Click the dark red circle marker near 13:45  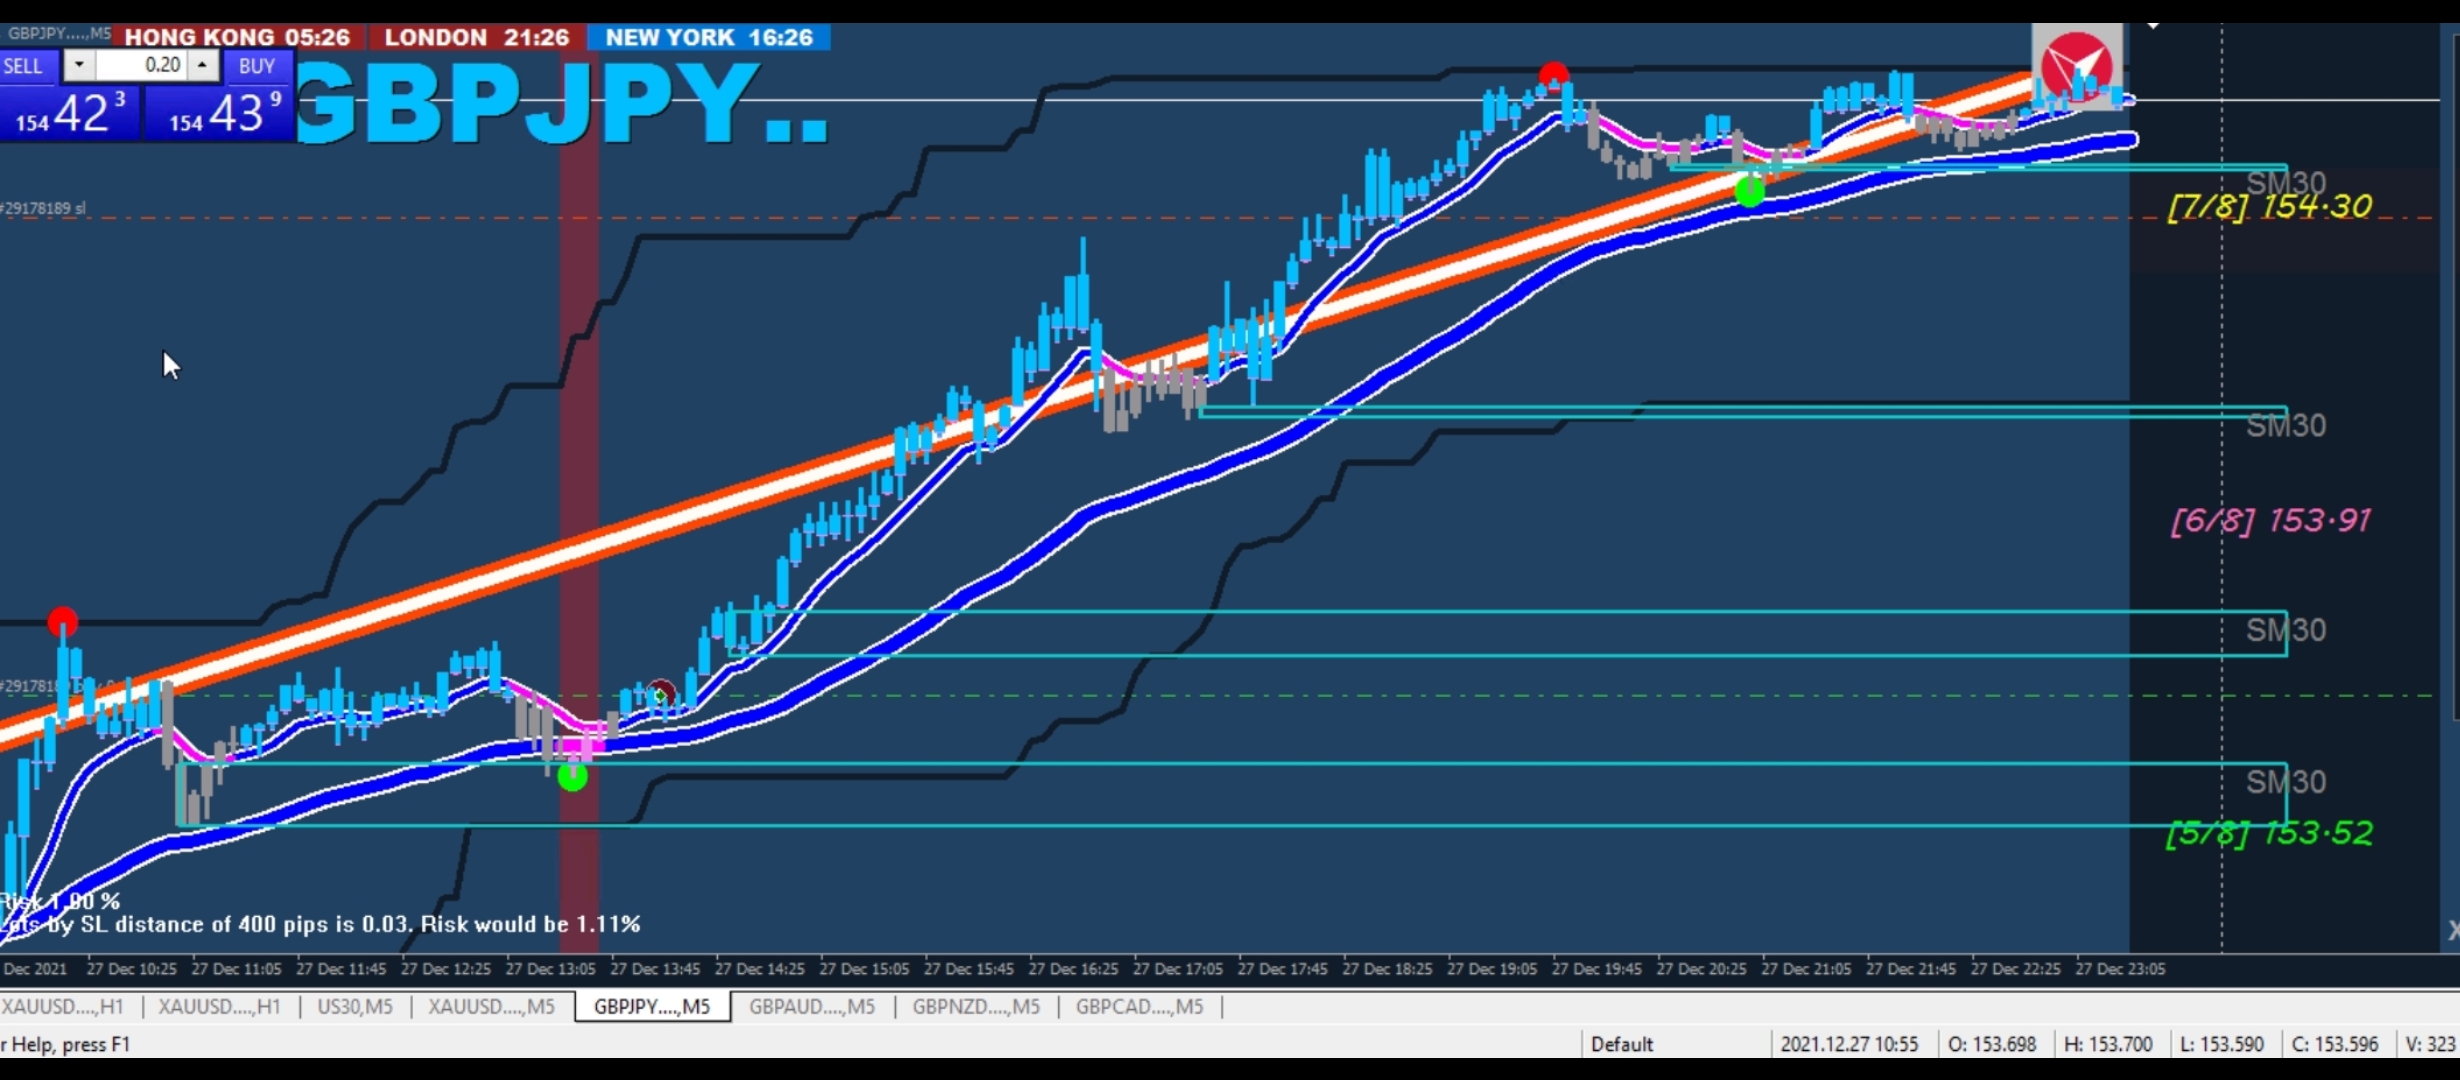[660, 692]
